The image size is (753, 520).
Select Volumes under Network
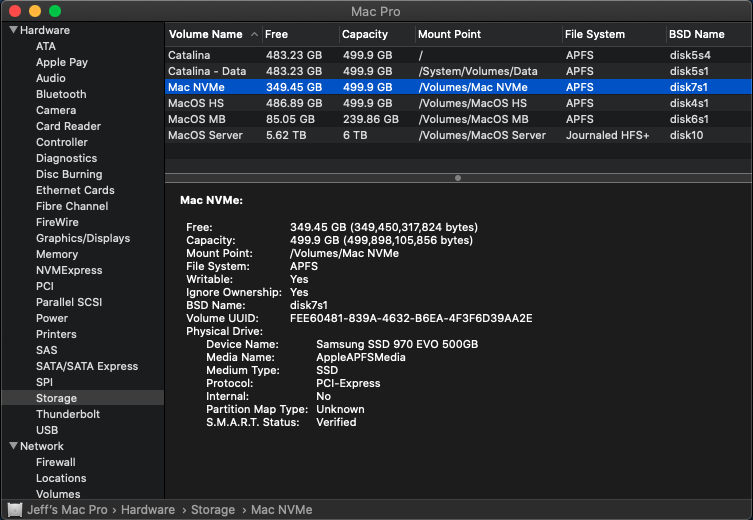58,494
